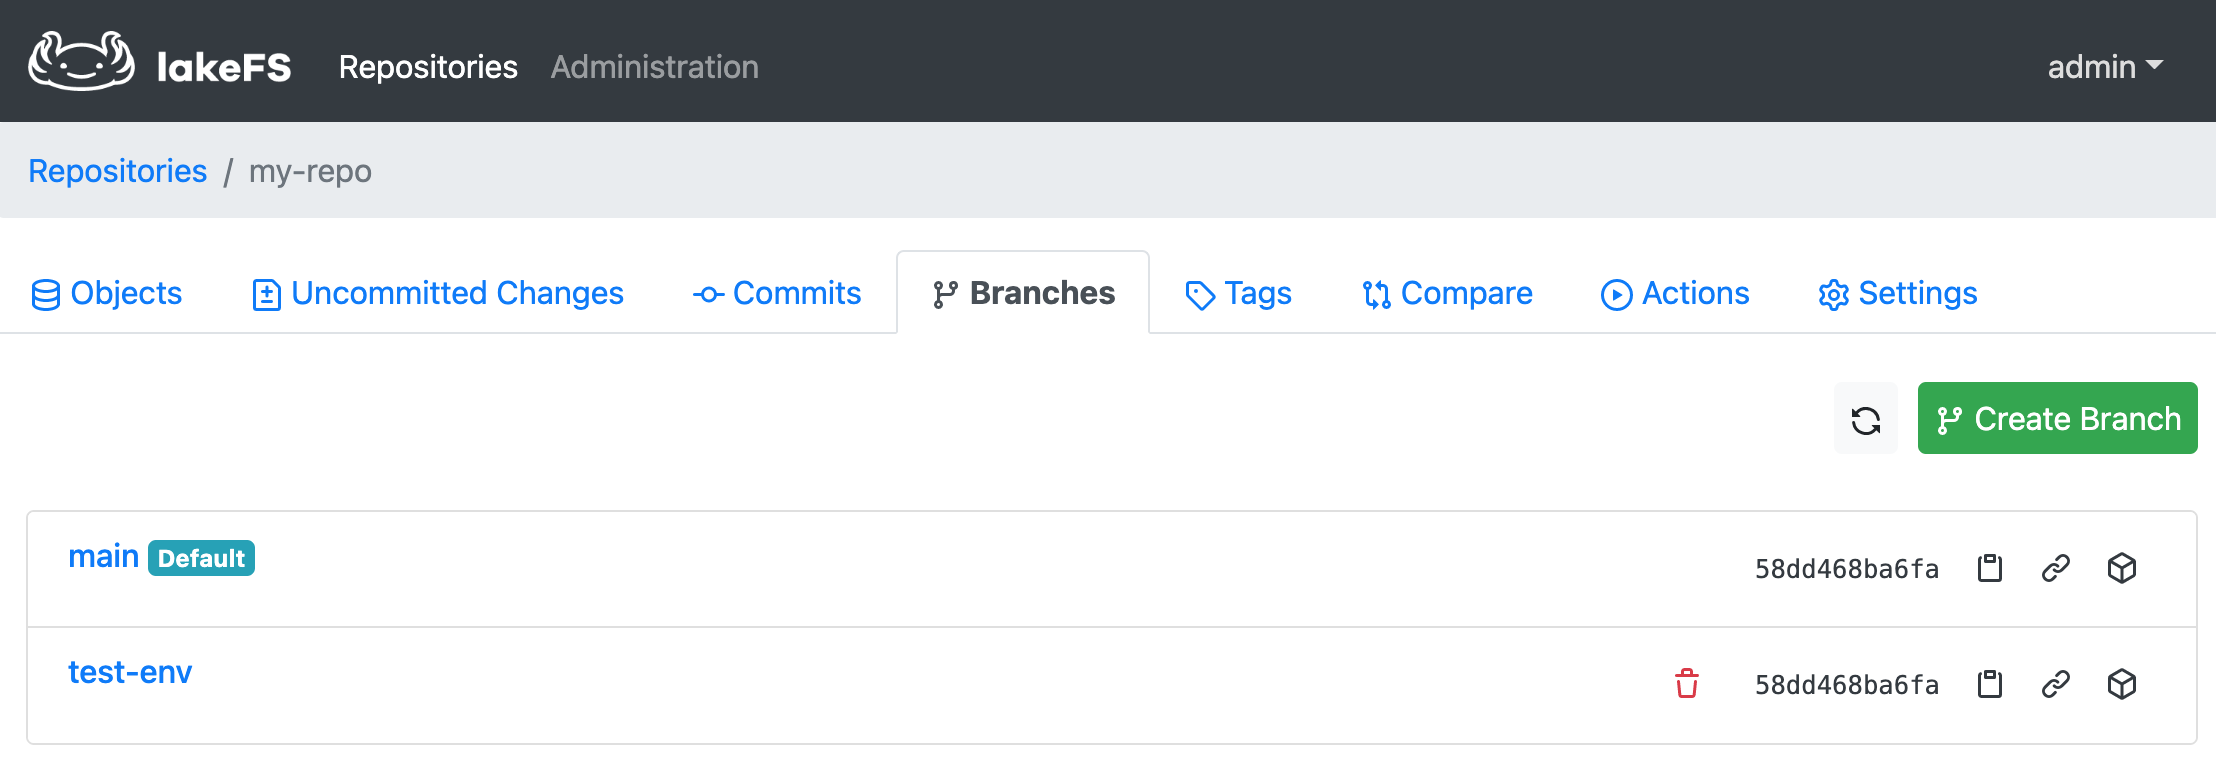Viewport: 2216px width, 760px height.
Task: Click the Repositories breadcrumb link
Action: coord(118,171)
